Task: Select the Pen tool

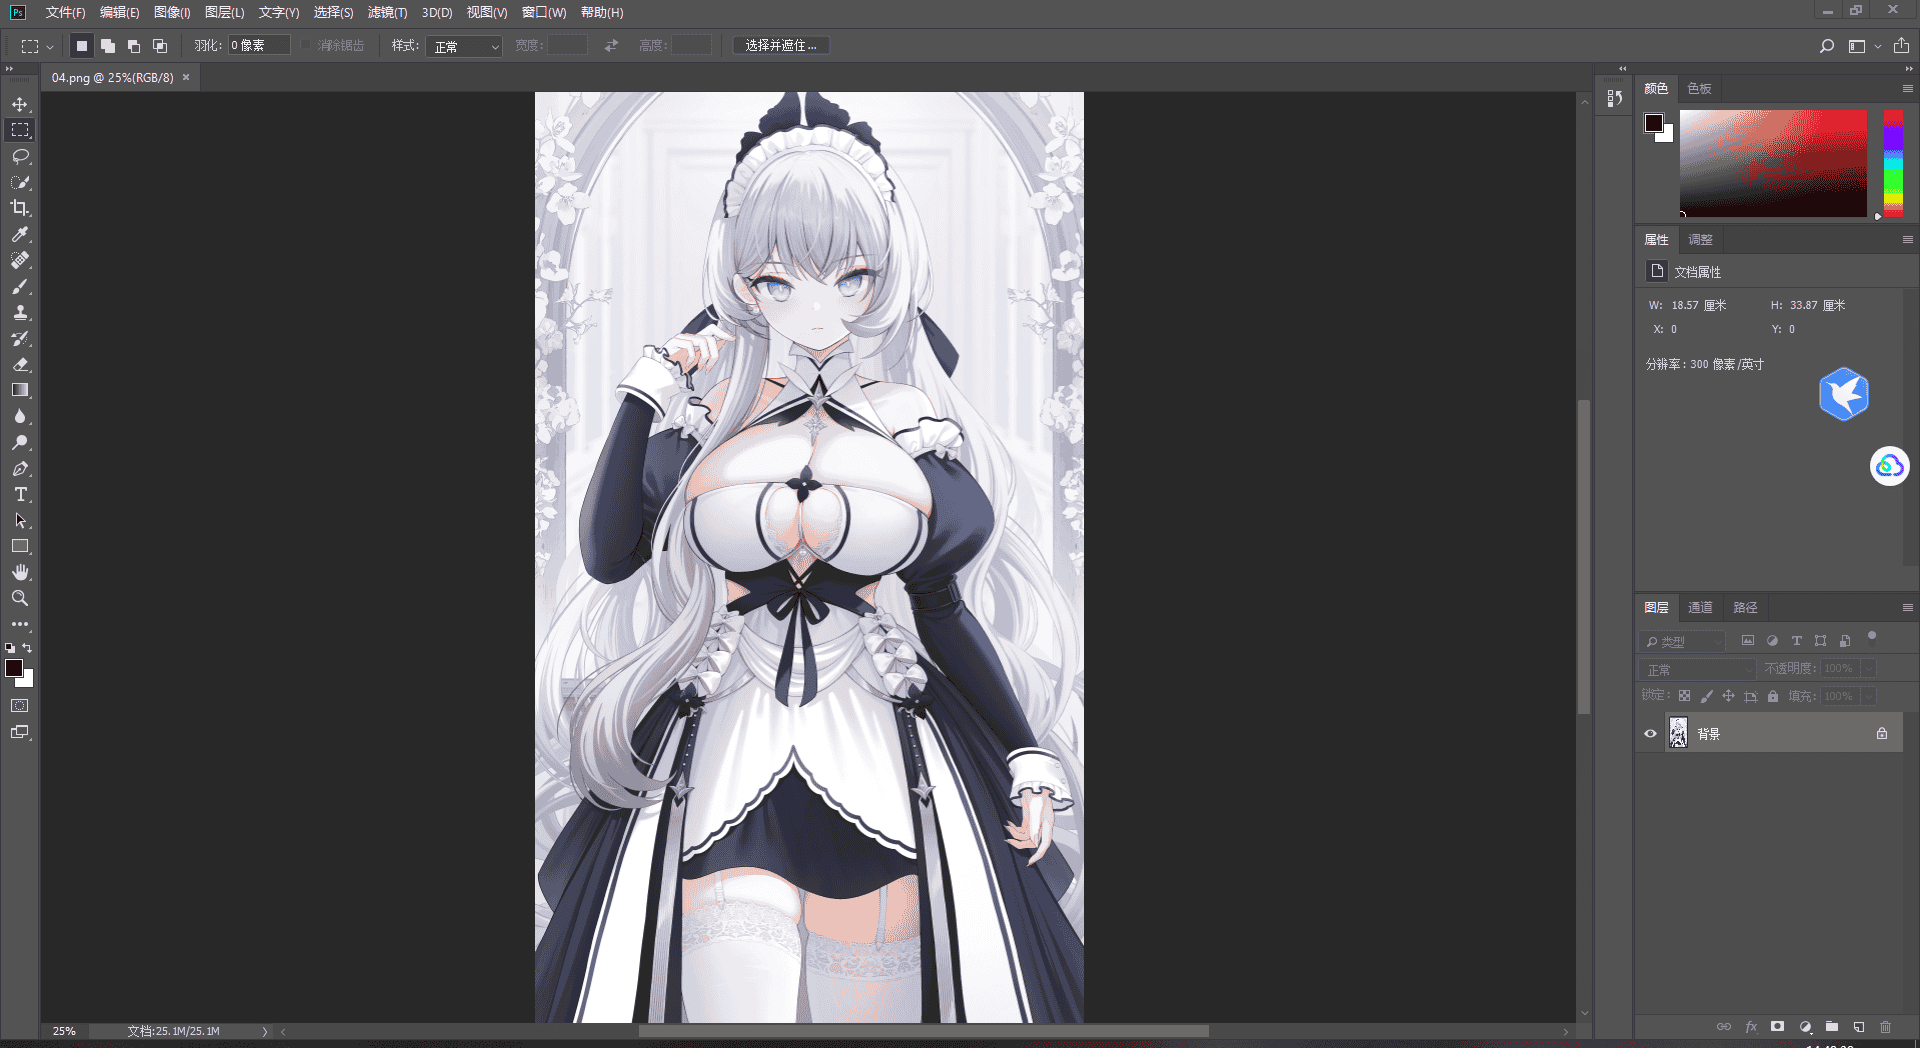Action: point(20,468)
